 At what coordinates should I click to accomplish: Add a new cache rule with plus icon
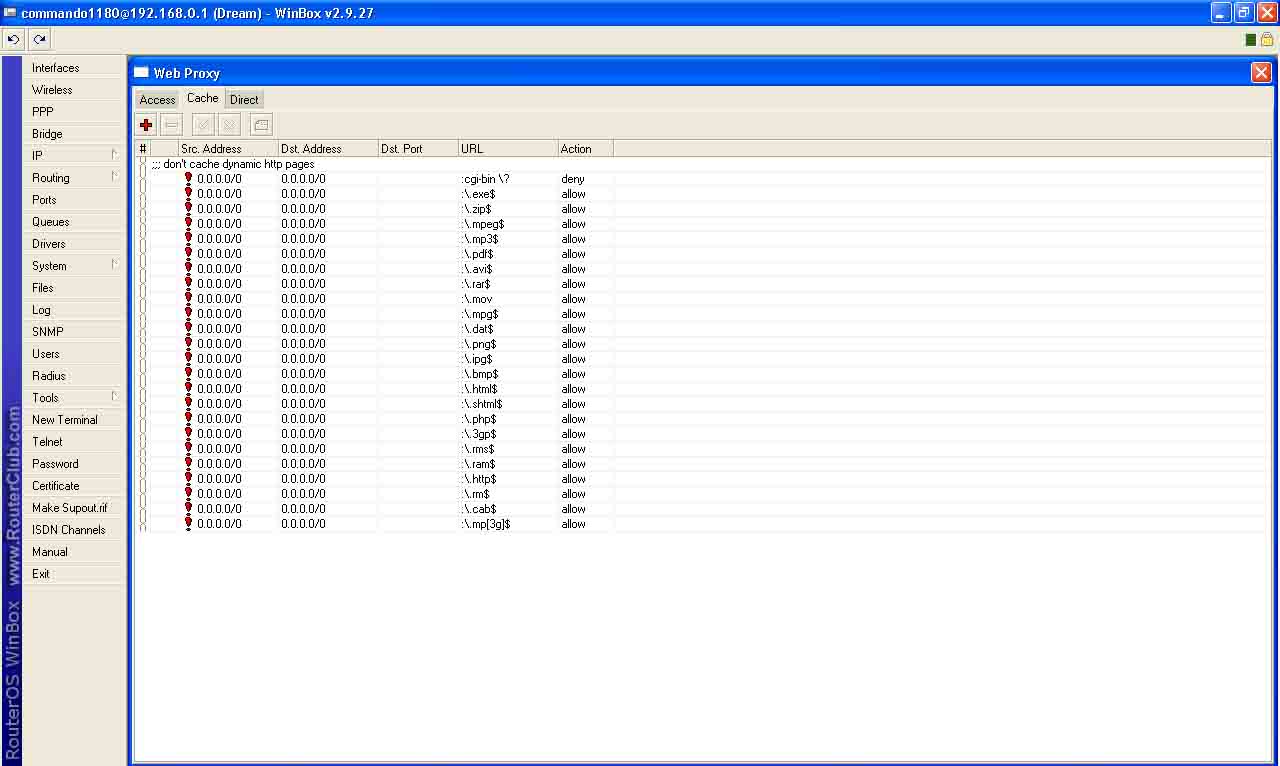(x=146, y=125)
